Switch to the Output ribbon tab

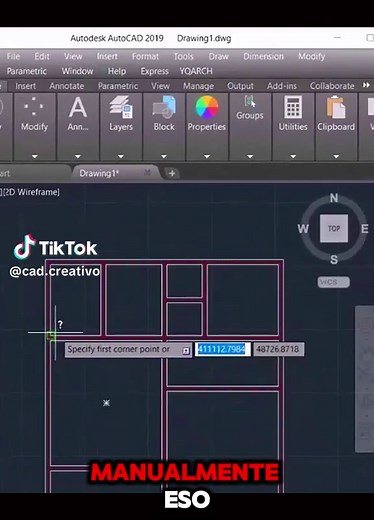240,86
